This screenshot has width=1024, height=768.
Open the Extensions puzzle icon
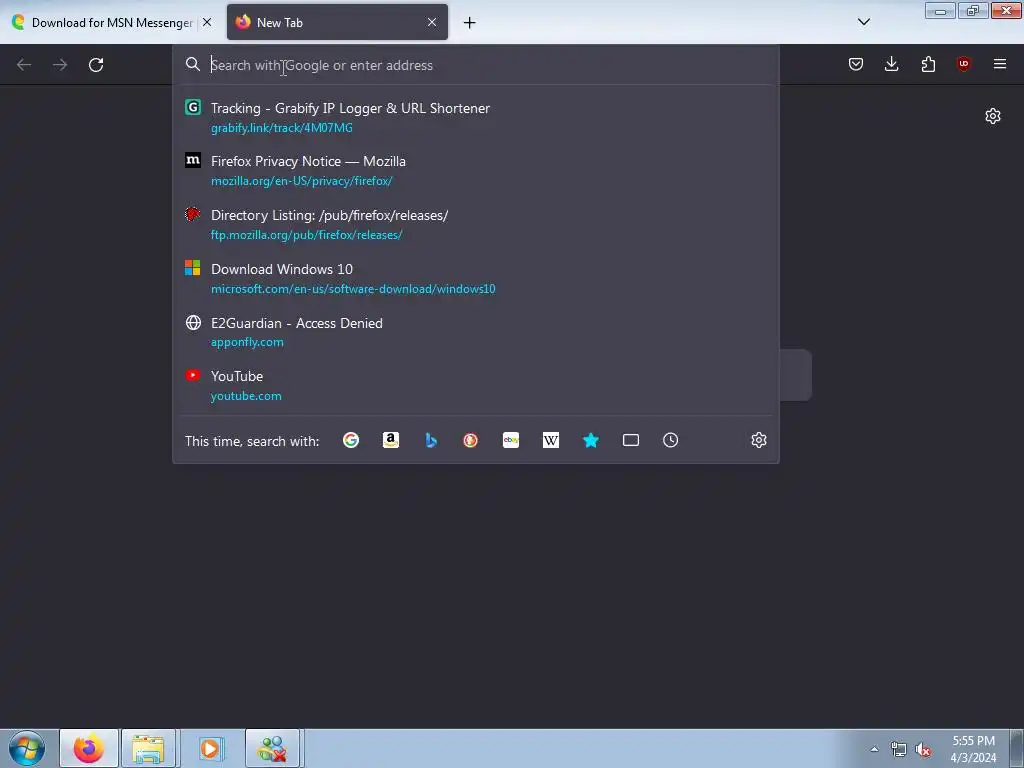pos(928,64)
